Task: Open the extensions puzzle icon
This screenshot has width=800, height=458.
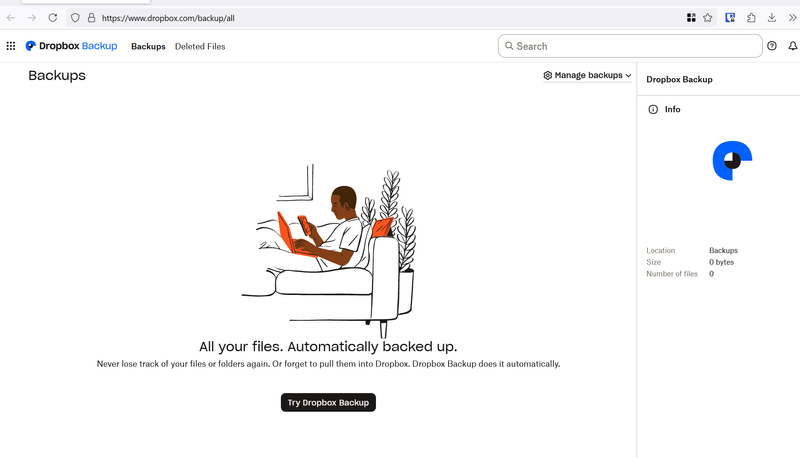Action: [x=751, y=18]
